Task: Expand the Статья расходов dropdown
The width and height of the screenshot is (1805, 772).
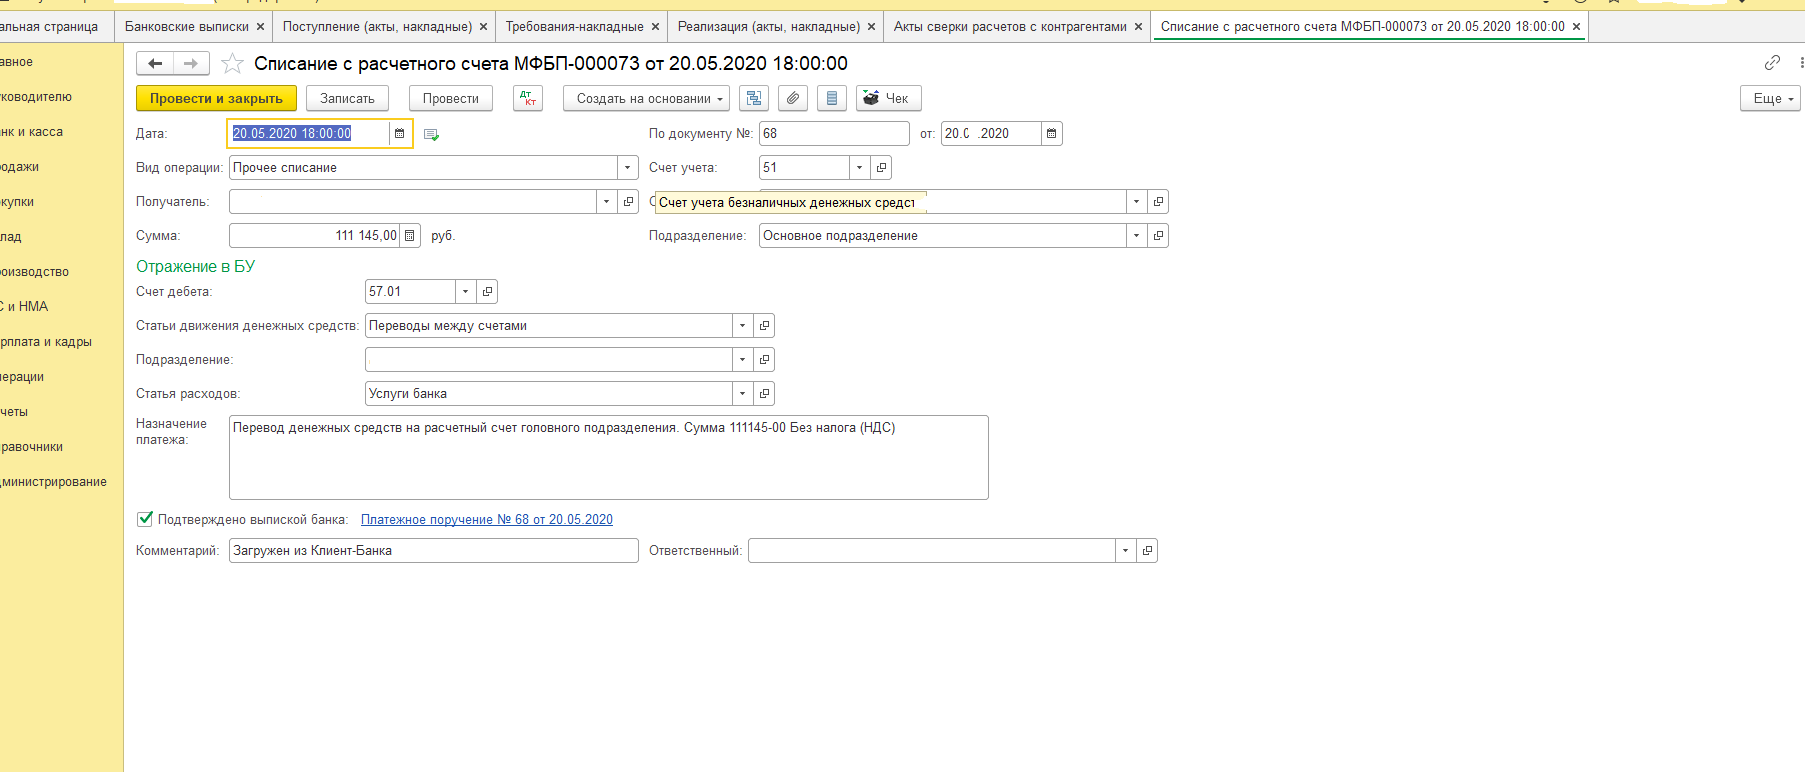Action: click(743, 393)
